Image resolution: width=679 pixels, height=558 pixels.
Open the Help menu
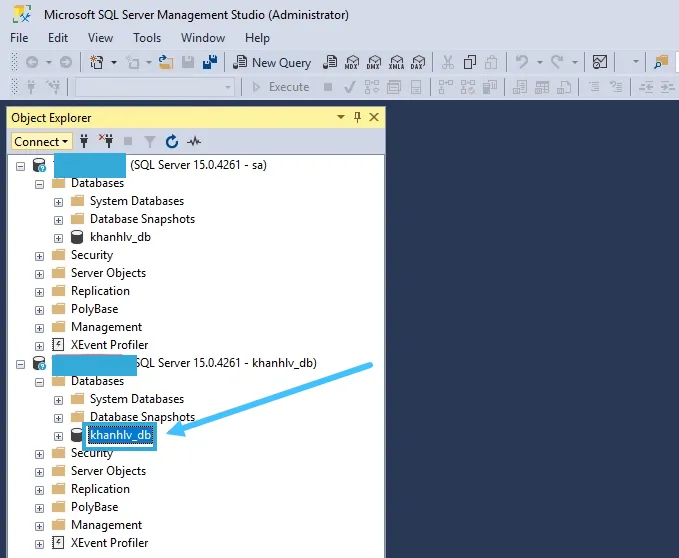pos(257,38)
